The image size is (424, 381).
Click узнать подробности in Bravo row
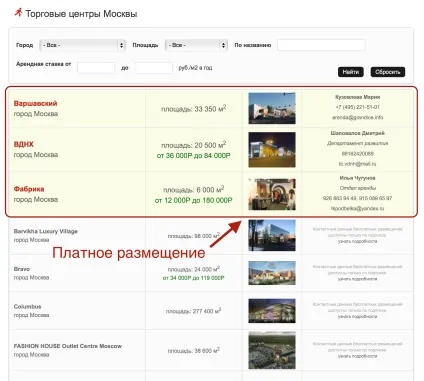click(357, 279)
